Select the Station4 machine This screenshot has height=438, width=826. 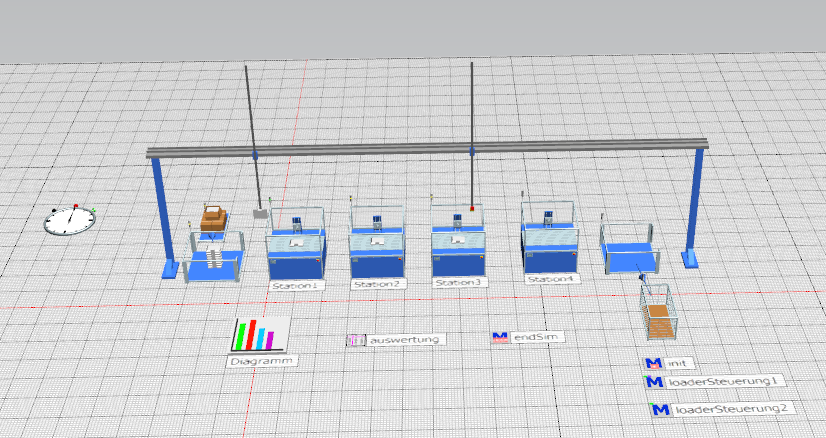(550, 243)
